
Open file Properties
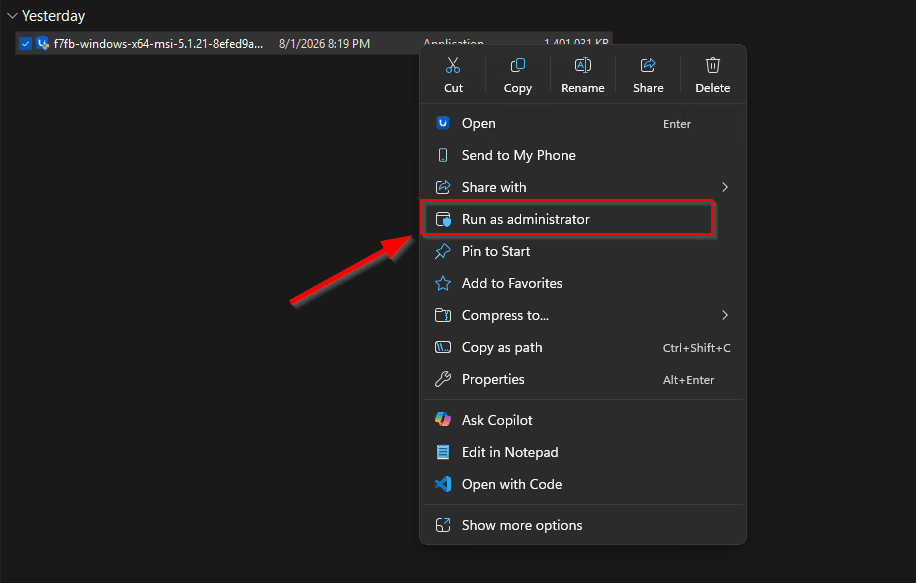[x=582, y=380]
